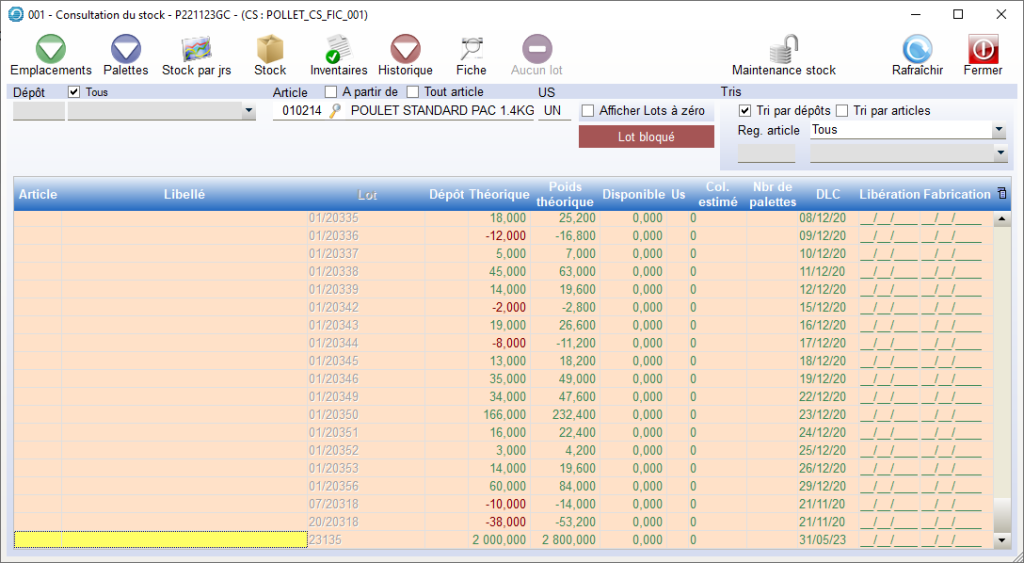Enable Tri par articles checkbox
1024x563 pixels.
click(842, 111)
